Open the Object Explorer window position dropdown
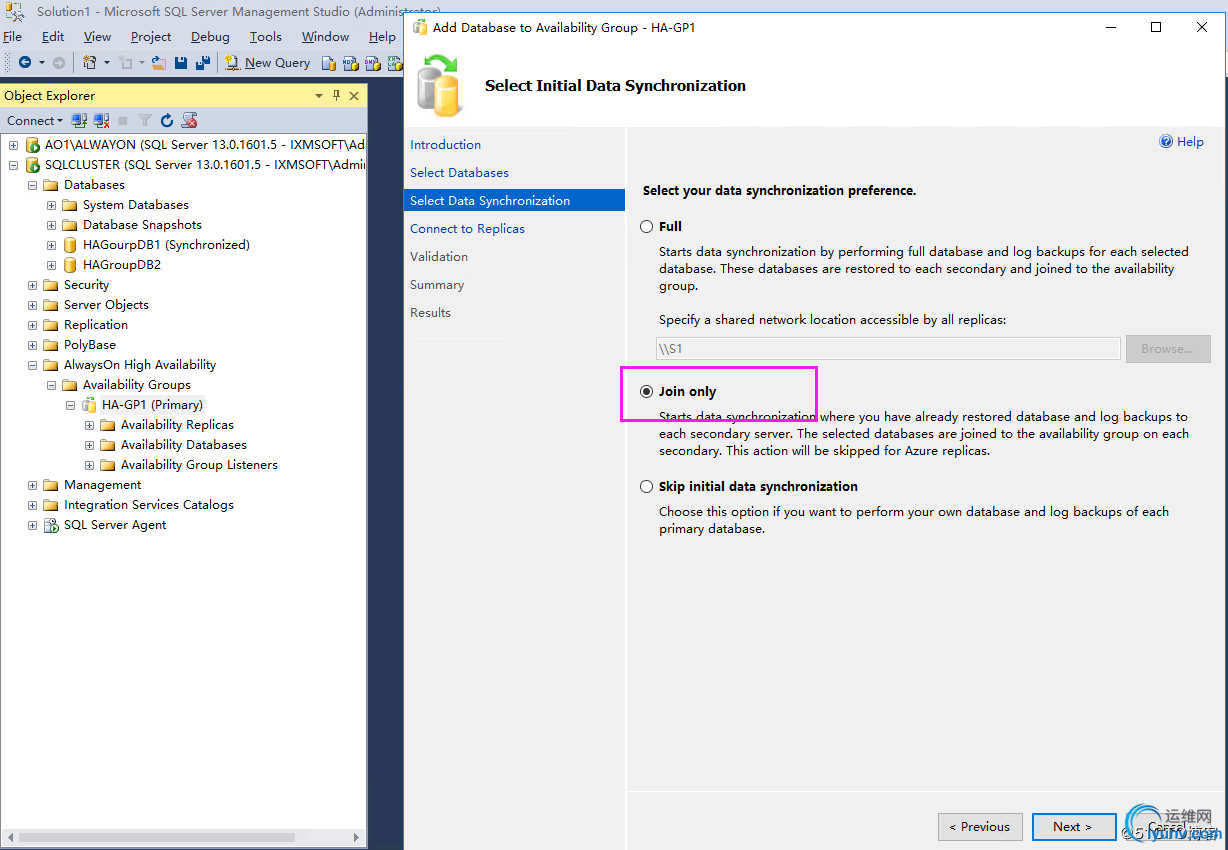The height and width of the screenshot is (850, 1228). pyautogui.click(x=319, y=96)
